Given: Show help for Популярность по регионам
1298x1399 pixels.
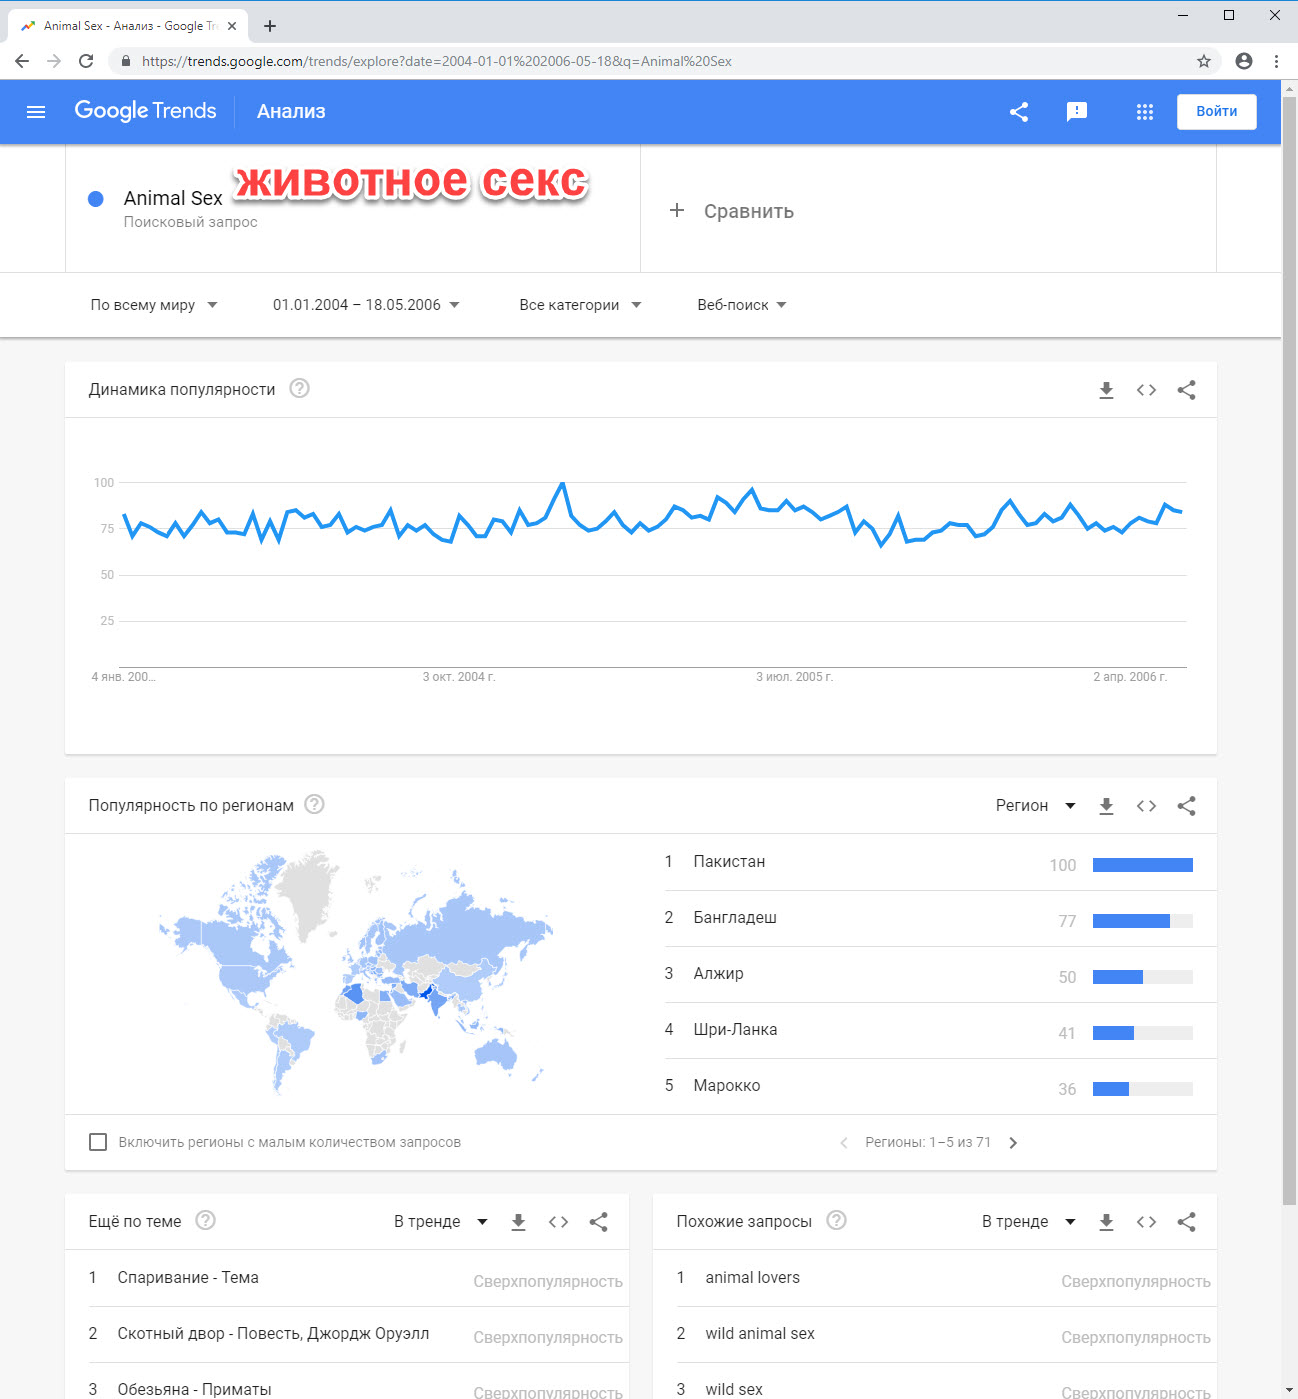Looking at the screenshot, I should (314, 804).
